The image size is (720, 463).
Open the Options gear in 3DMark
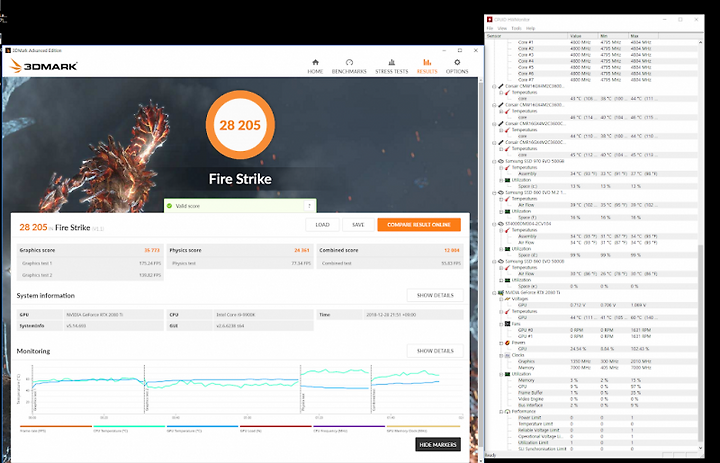[x=457, y=67]
